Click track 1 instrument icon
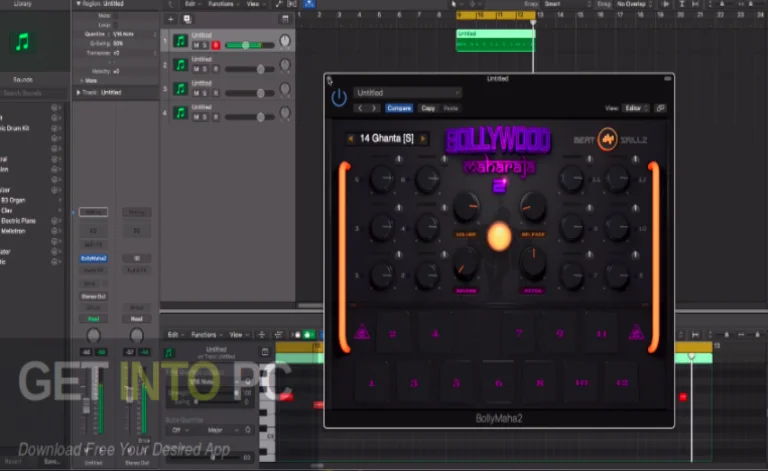The image size is (768, 471). point(181,41)
